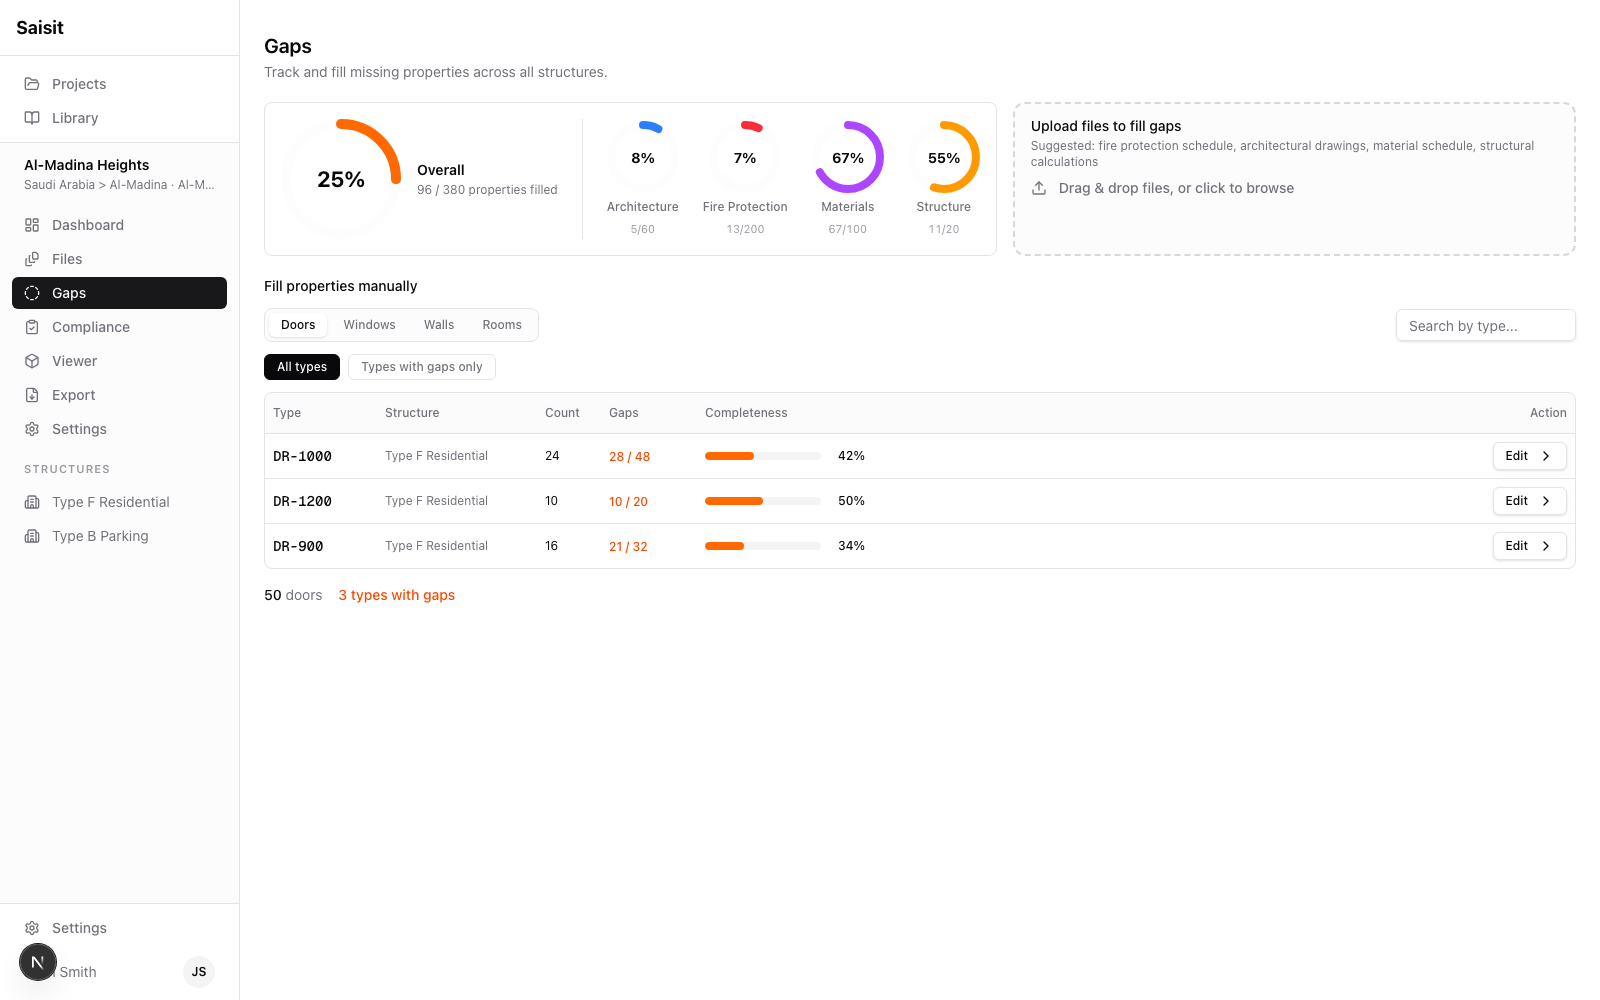Click the Overall 25% progress ring

[341, 179]
